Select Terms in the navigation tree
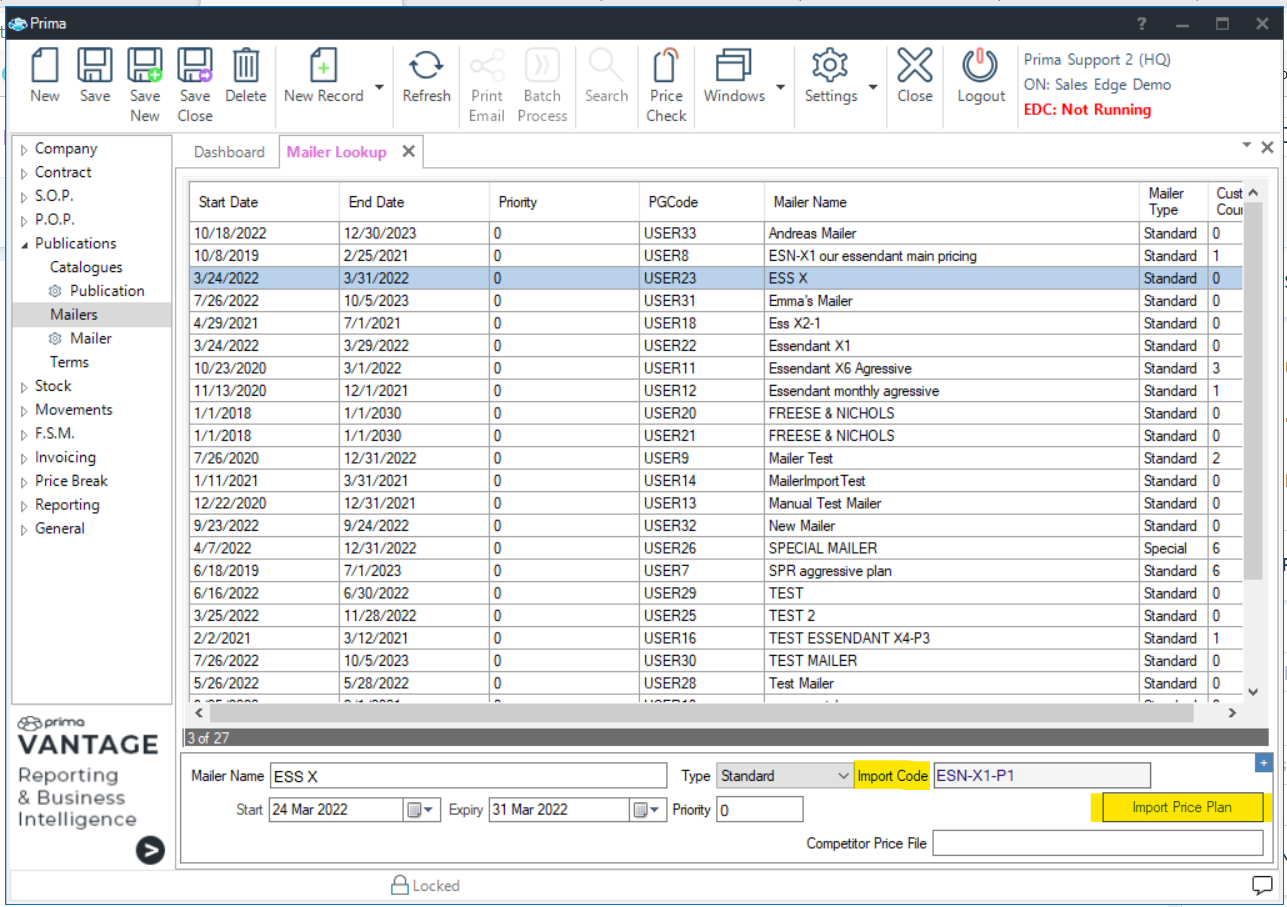This screenshot has height=907, width=1287. pos(69,362)
